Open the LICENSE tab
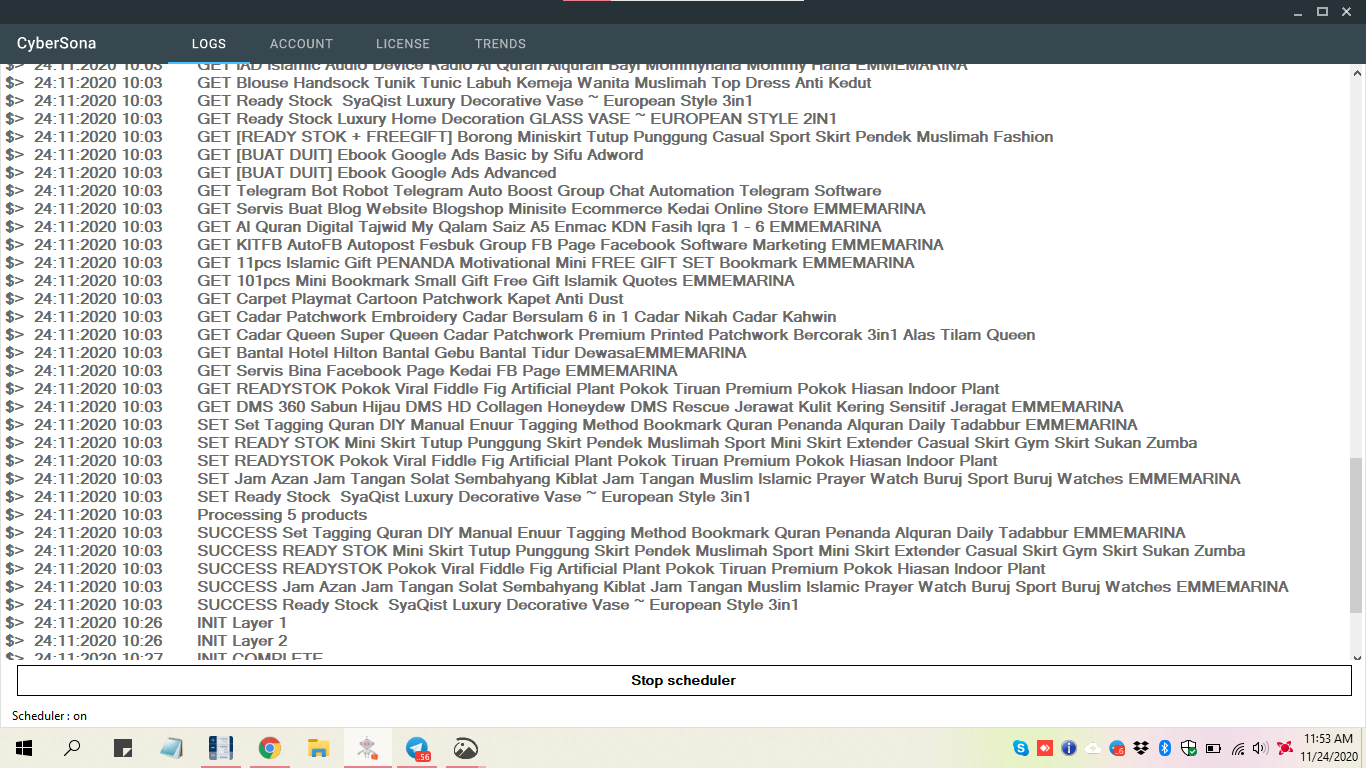Screen dimensions: 1366x768 click(x=403, y=44)
